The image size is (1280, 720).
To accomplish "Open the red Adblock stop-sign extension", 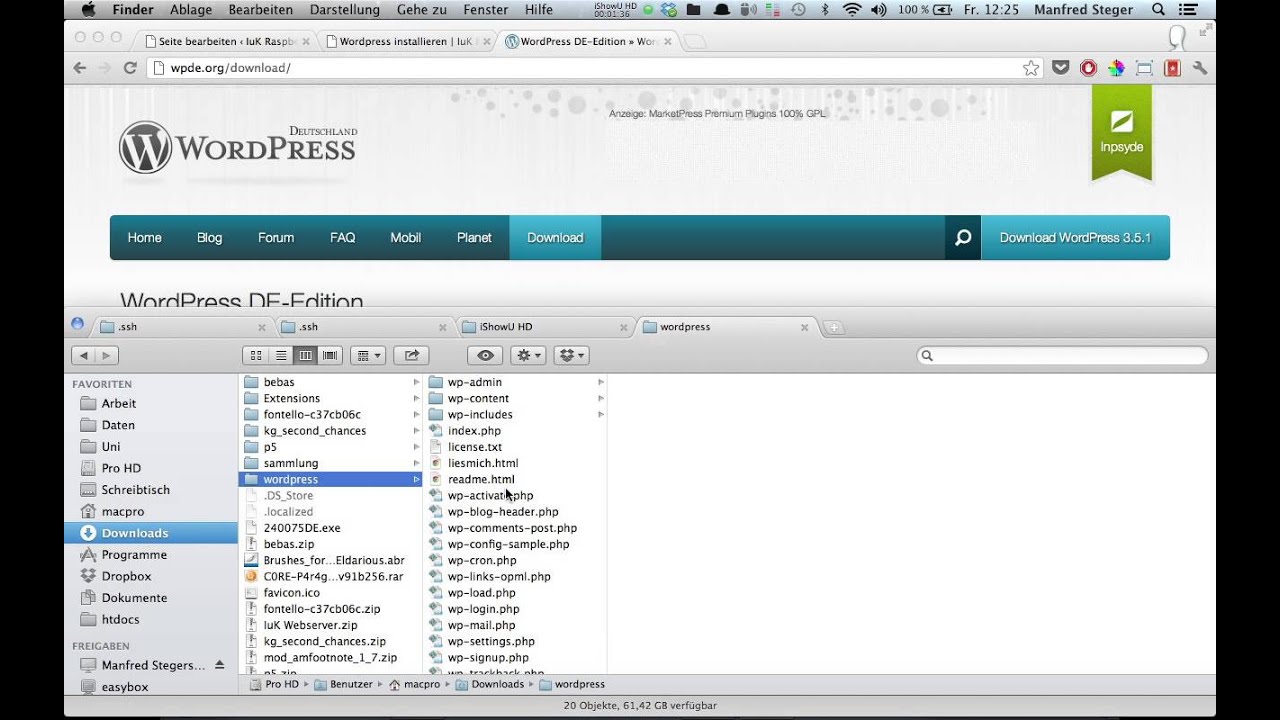I will pos(1088,68).
